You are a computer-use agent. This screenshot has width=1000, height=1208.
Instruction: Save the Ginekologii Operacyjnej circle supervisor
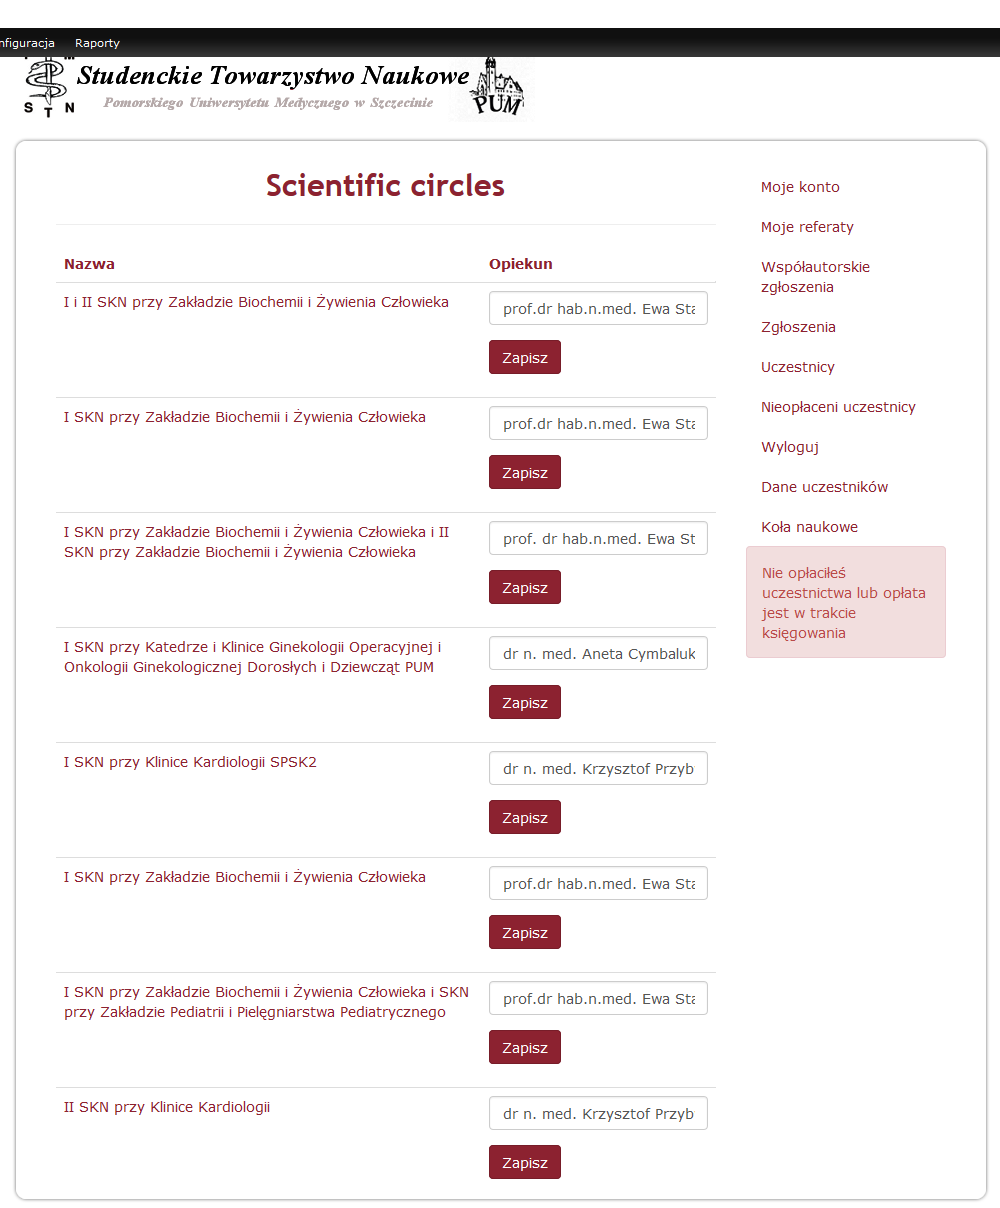(525, 702)
